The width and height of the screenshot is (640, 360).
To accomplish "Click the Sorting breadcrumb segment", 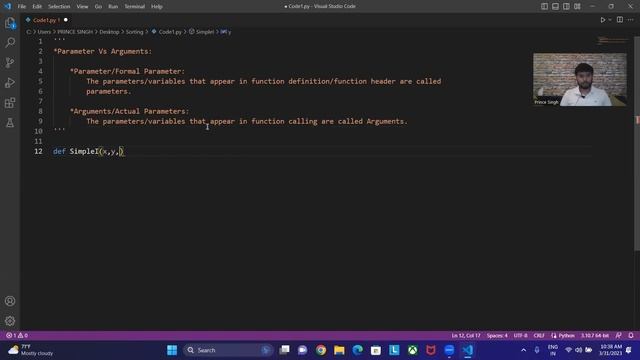I will pos(134,32).
